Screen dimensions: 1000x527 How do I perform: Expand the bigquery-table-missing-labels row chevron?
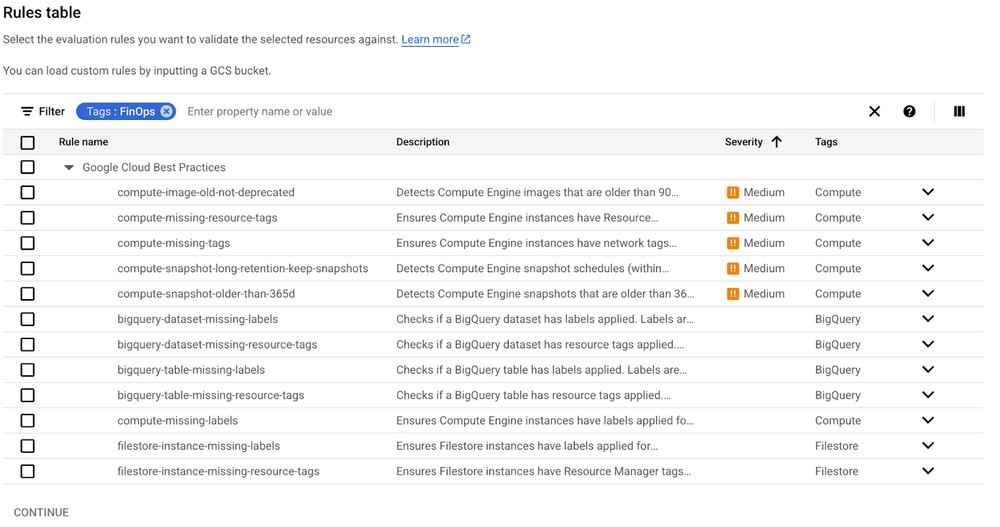(928, 370)
